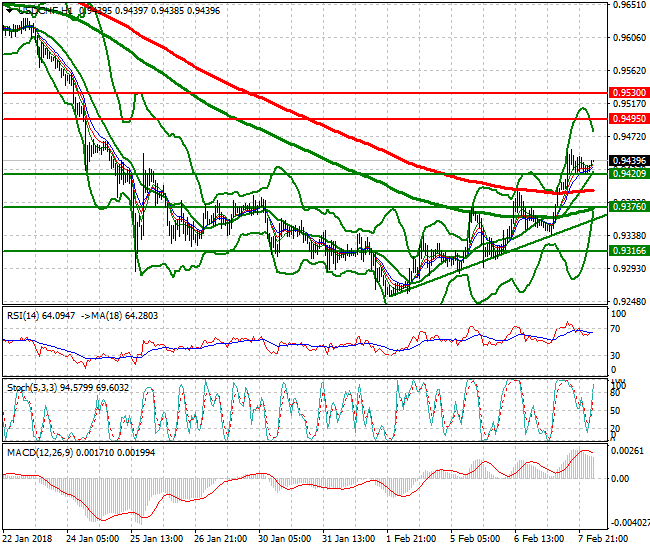Click the 1 Feb 21:00 time label
This screenshot has height=550, width=650.
click(411, 539)
